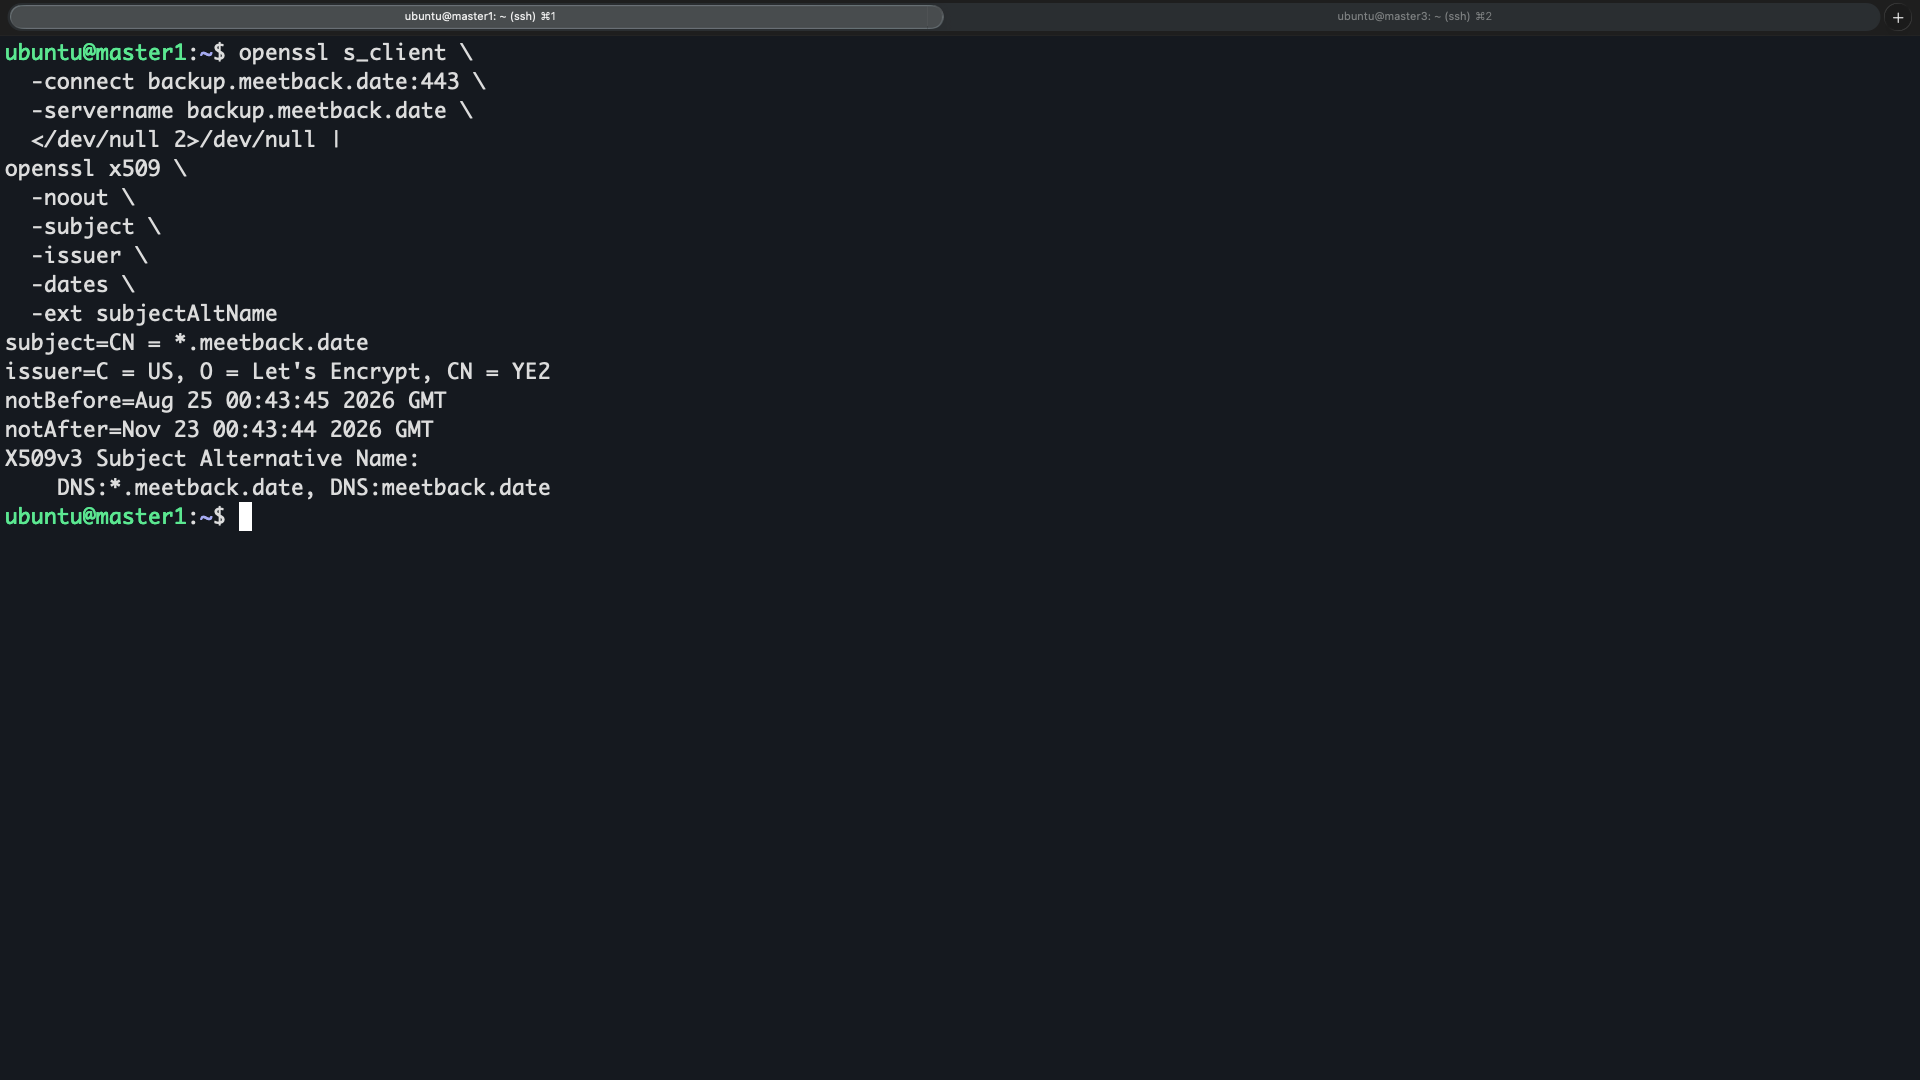Screen dimensions: 1920x1080
Task: Click the 'openssl s_client \' command line
Action: [355, 53]
